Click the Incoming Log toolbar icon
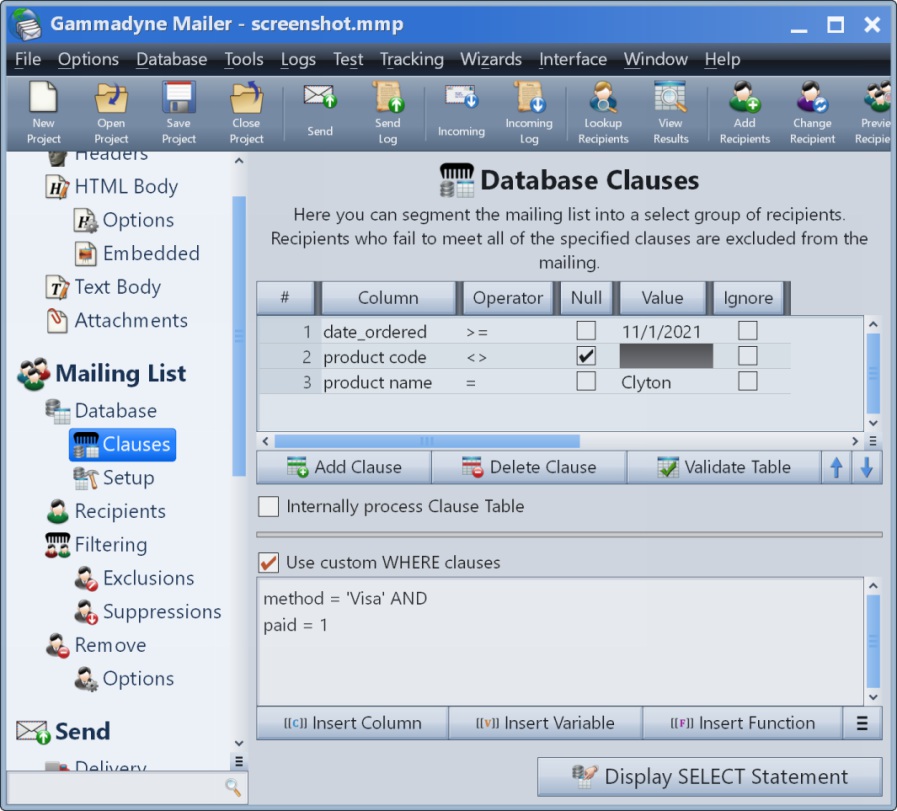Screen dimensions: 897x811 pos(528,113)
